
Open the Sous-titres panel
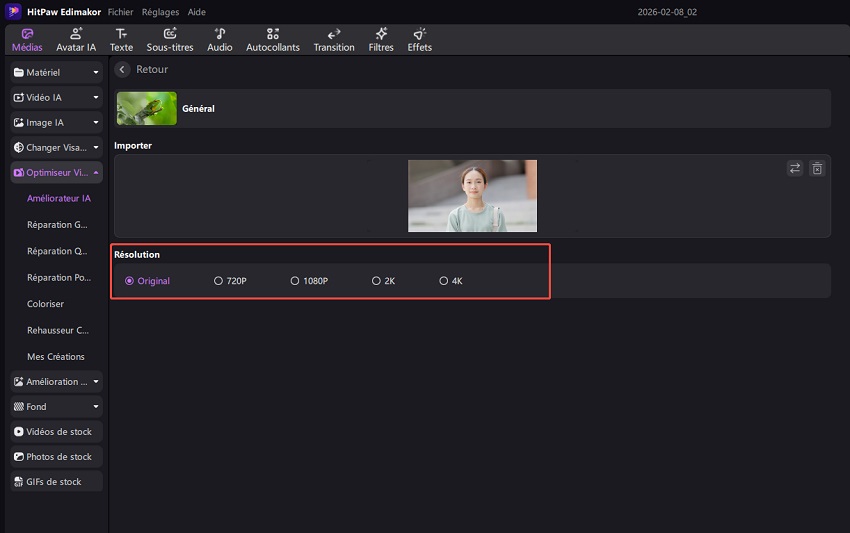170,40
